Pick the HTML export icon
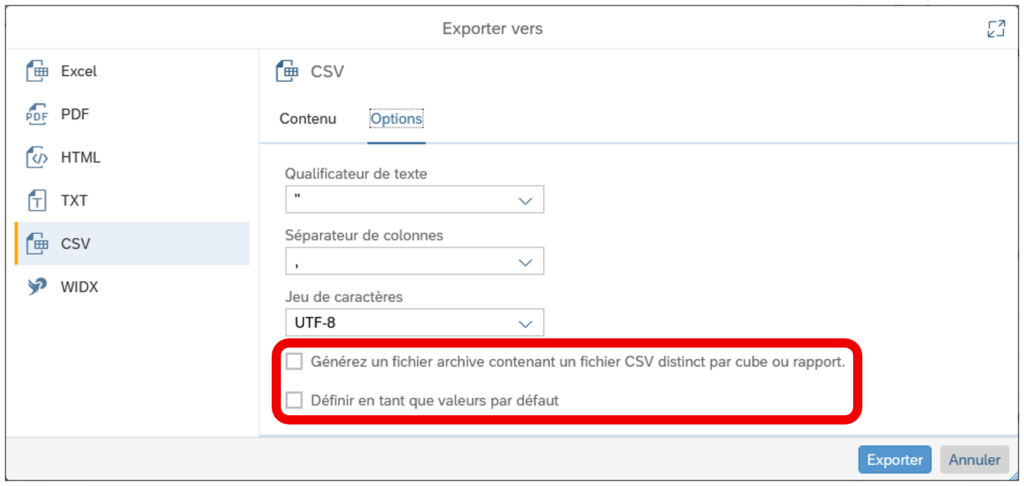 [x=37, y=157]
